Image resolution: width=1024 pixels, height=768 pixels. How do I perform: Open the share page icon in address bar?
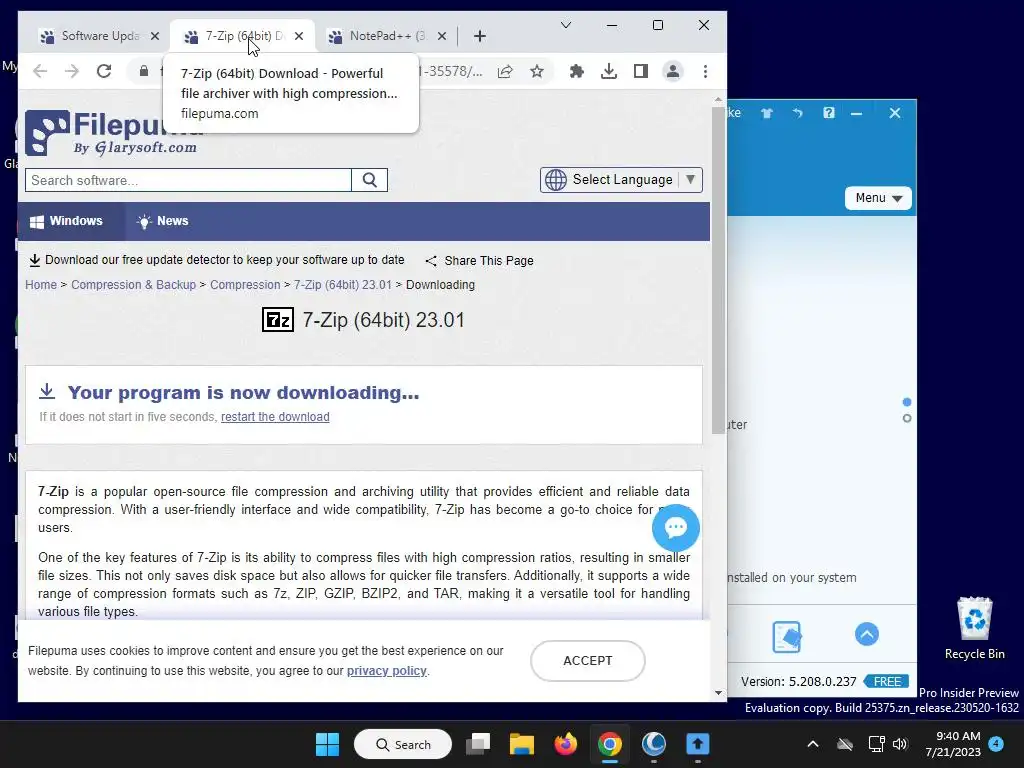(x=505, y=71)
